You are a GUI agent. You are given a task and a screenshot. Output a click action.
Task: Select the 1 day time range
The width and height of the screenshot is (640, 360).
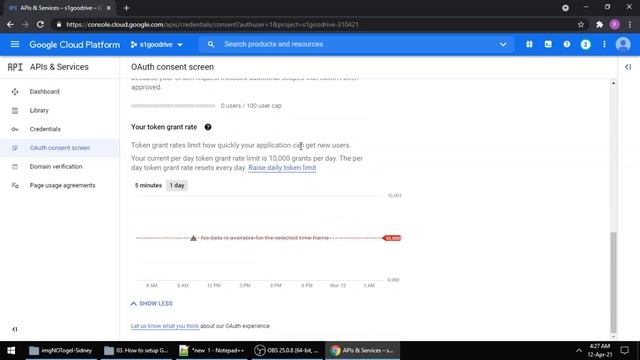pos(177,185)
